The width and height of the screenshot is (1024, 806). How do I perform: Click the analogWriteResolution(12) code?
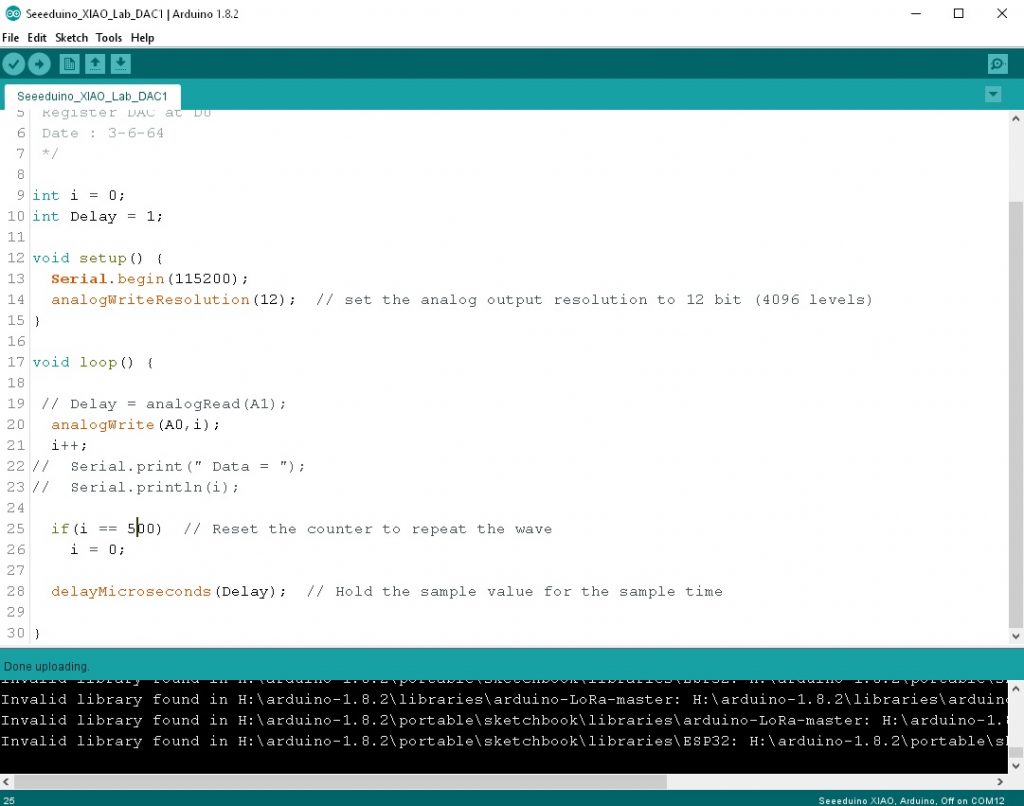[x=173, y=300]
